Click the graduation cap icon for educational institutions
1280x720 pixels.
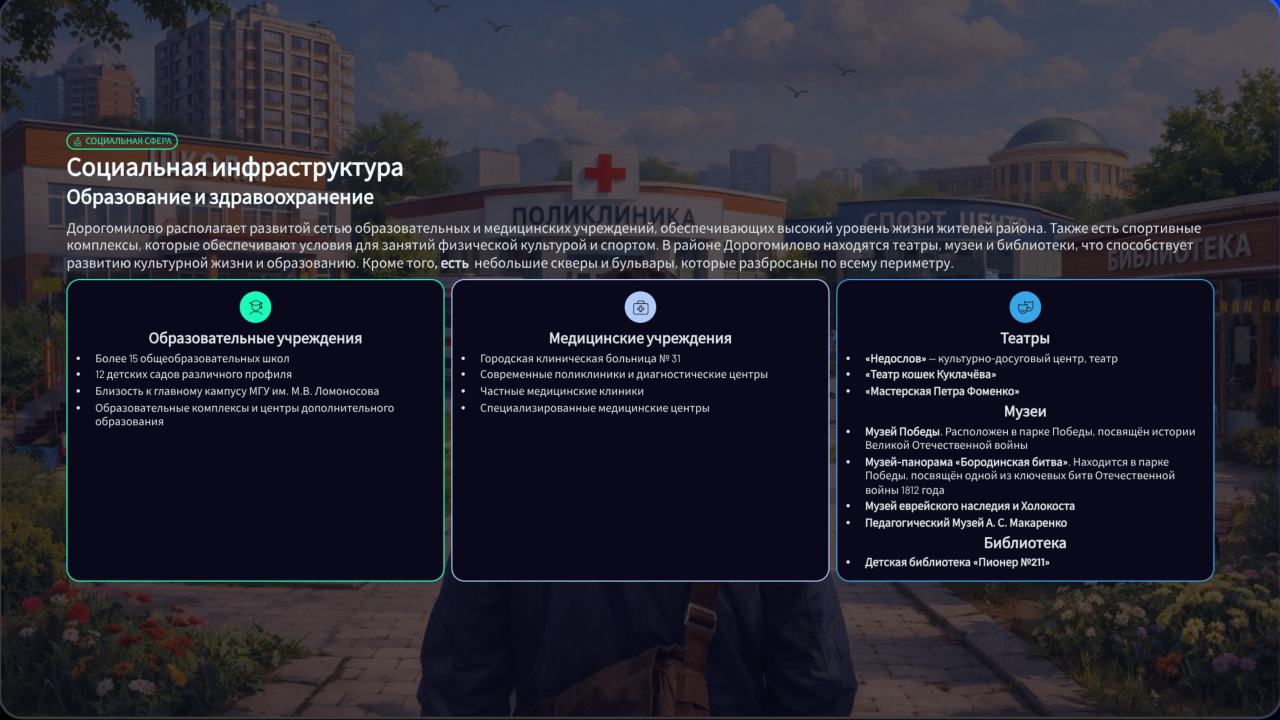[x=255, y=307]
